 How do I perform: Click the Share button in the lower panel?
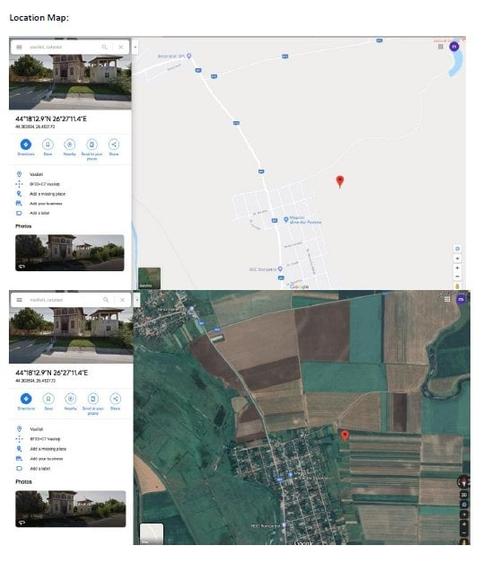click(115, 402)
